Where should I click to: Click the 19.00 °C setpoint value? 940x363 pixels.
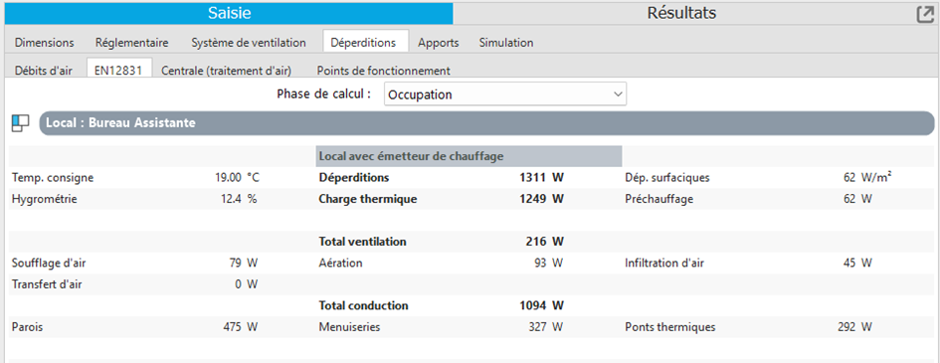236,178
